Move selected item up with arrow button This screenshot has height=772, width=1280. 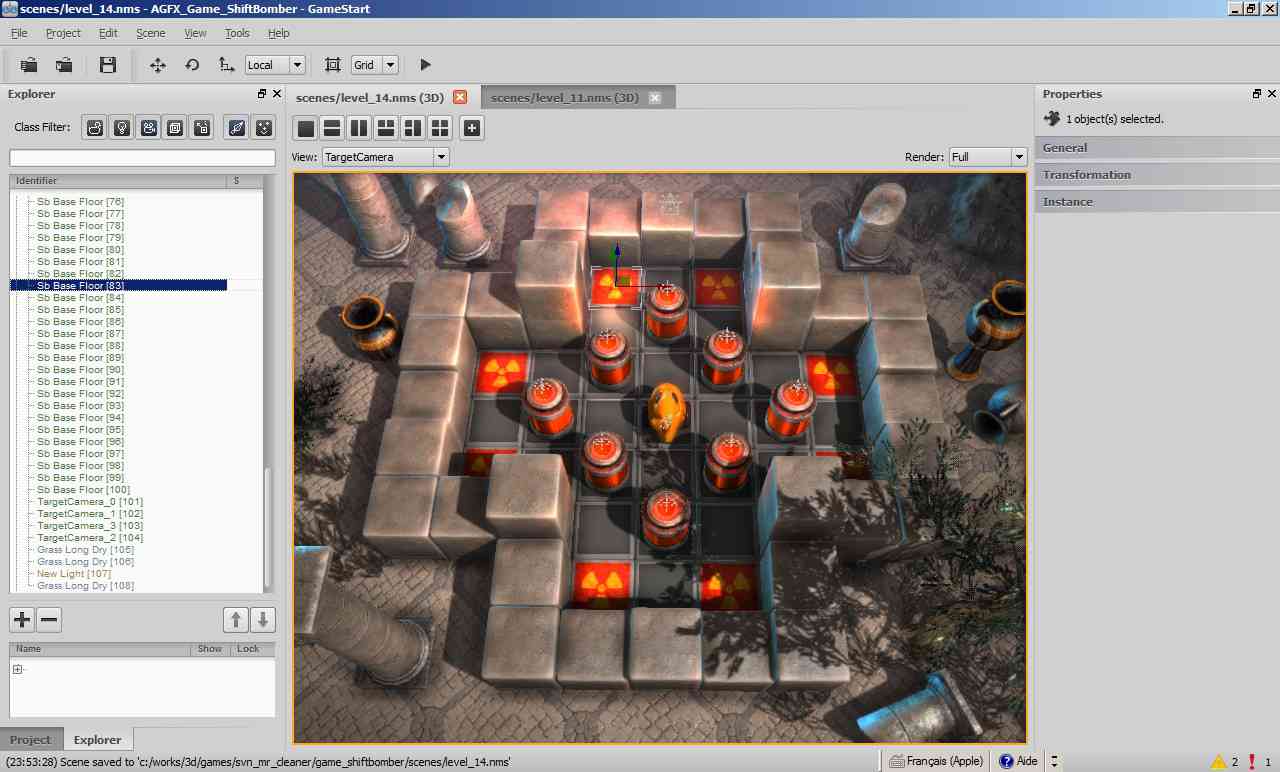point(235,619)
